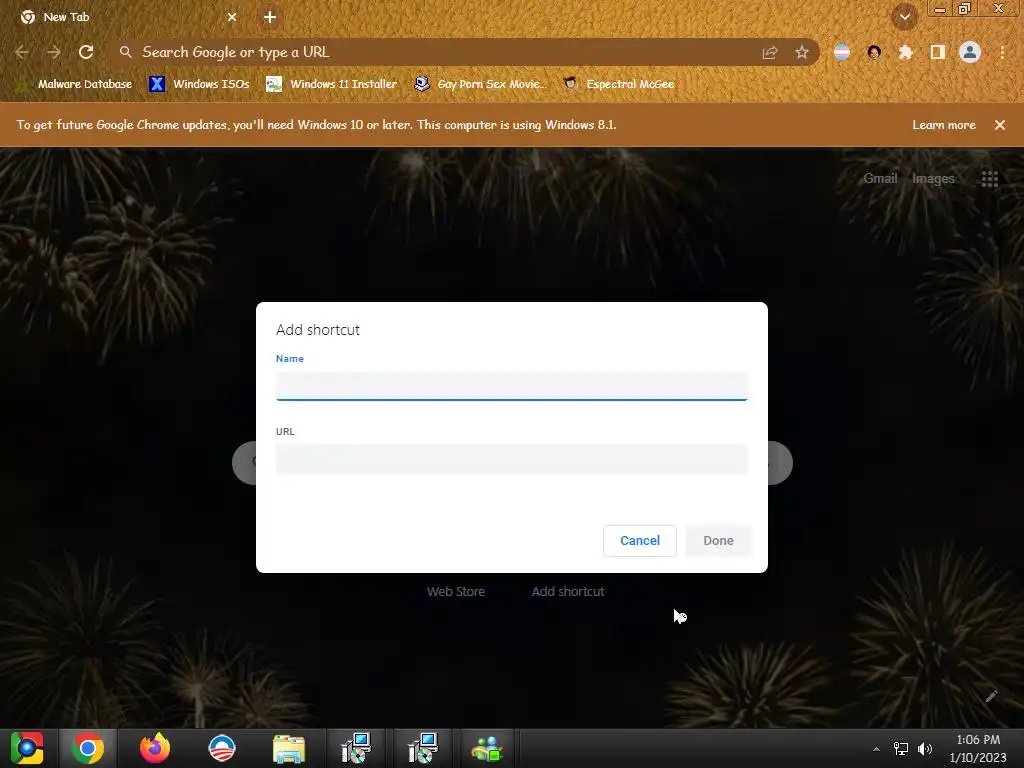This screenshot has height=768, width=1024.
Task: Cancel the Add shortcut dialog
Action: point(639,541)
